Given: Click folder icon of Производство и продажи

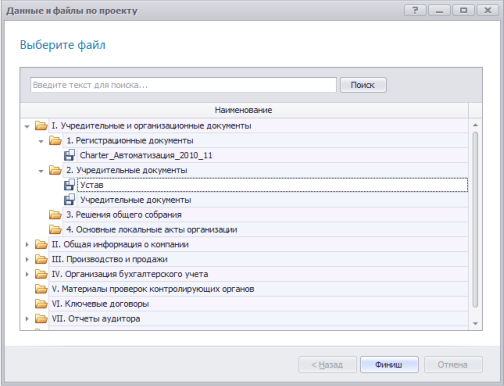Looking at the screenshot, I should click(41, 259).
